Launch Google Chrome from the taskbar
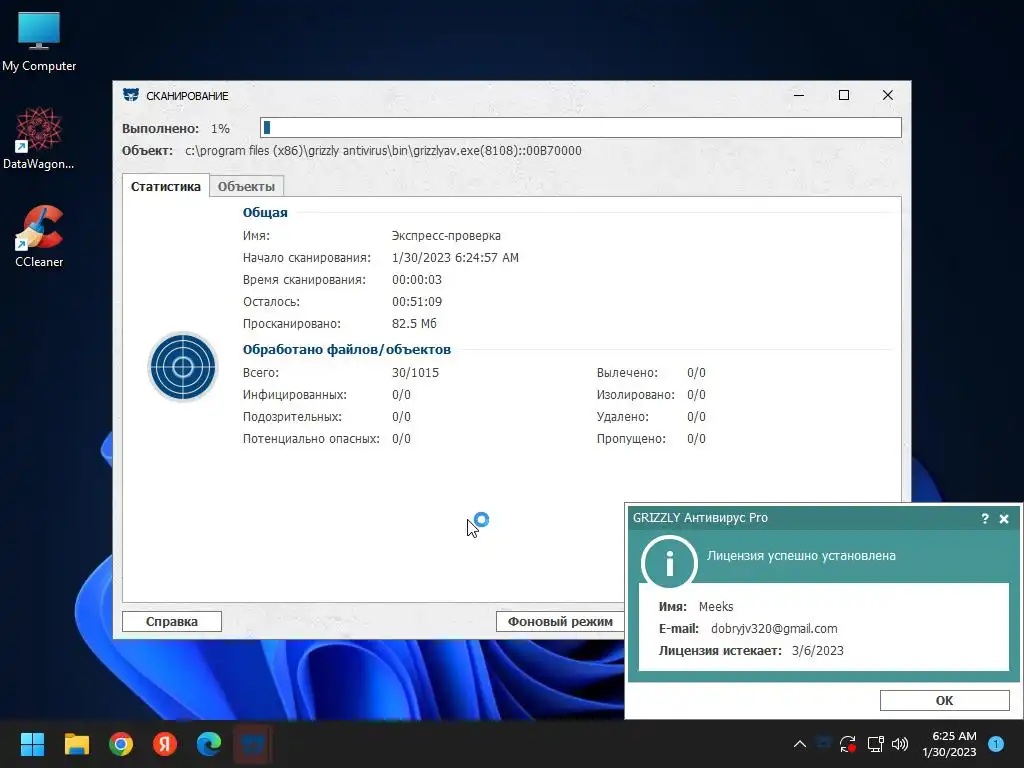The height and width of the screenshot is (768, 1024). [x=121, y=744]
